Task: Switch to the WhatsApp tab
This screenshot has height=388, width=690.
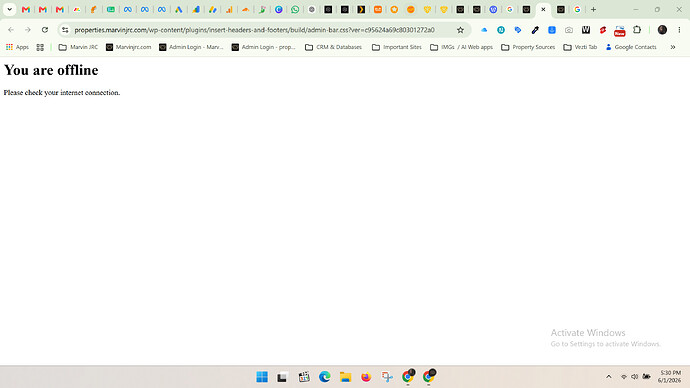Action: click(295, 9)
